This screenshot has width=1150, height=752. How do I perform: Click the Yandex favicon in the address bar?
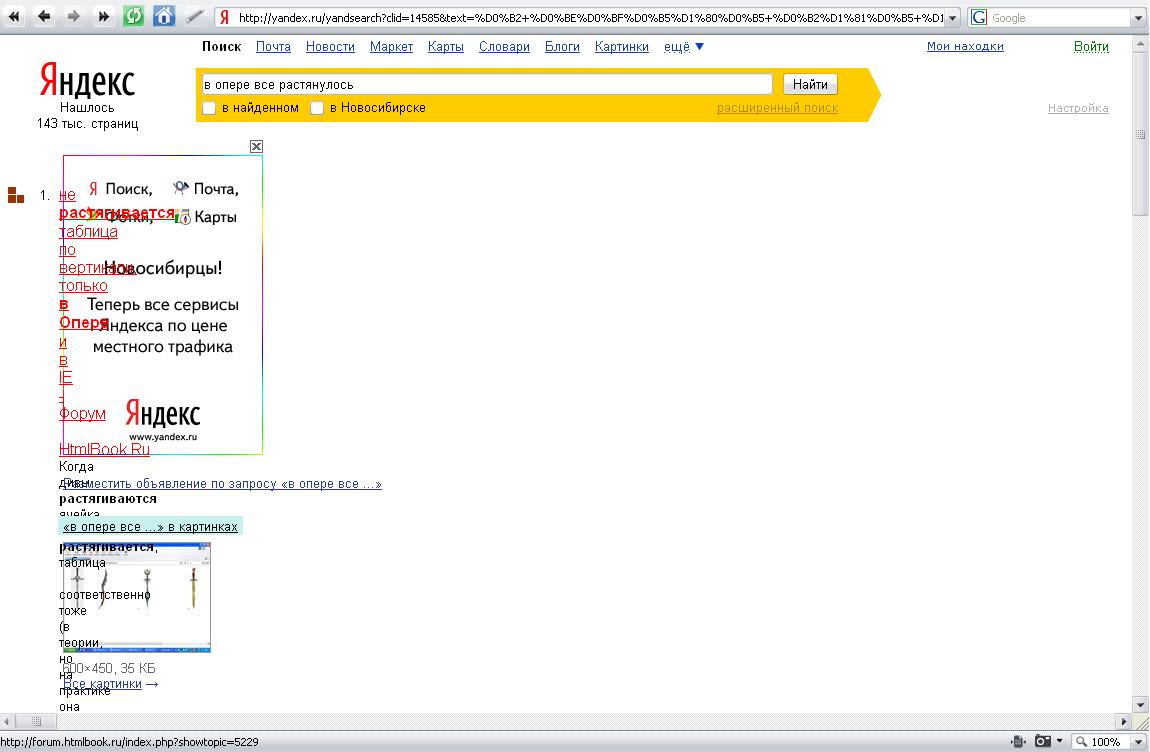click(x=224, y=18)
